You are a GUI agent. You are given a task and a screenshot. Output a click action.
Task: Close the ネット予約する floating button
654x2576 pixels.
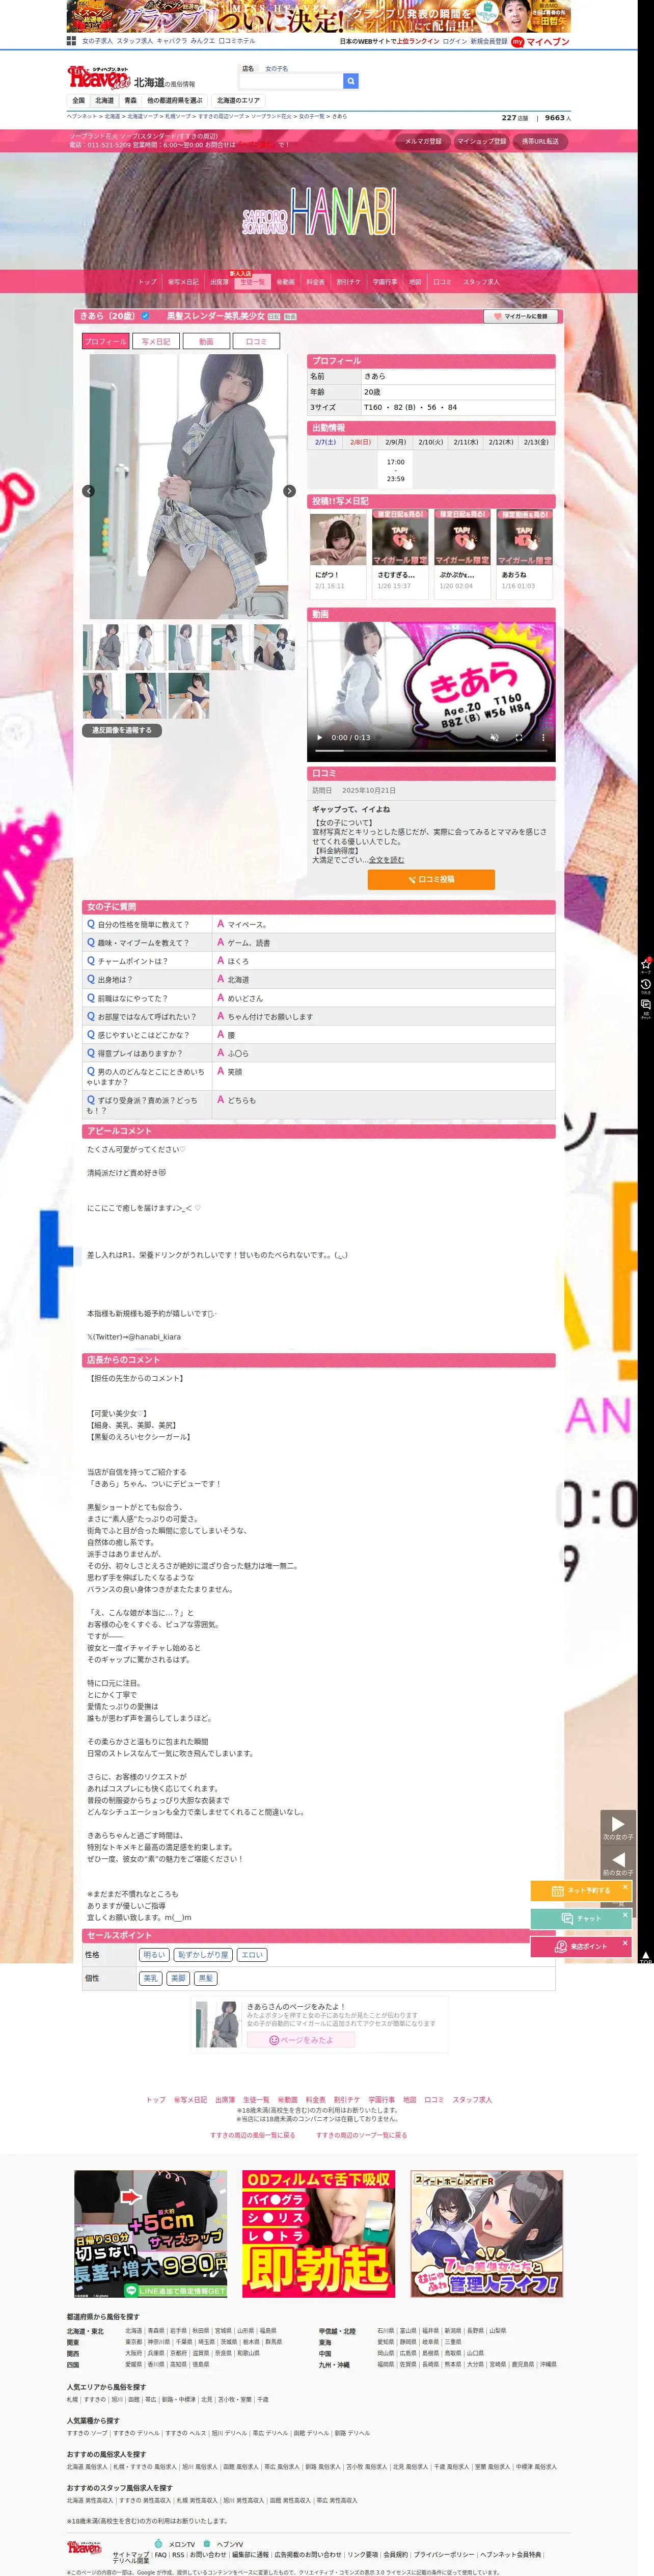click(625, 1888)
